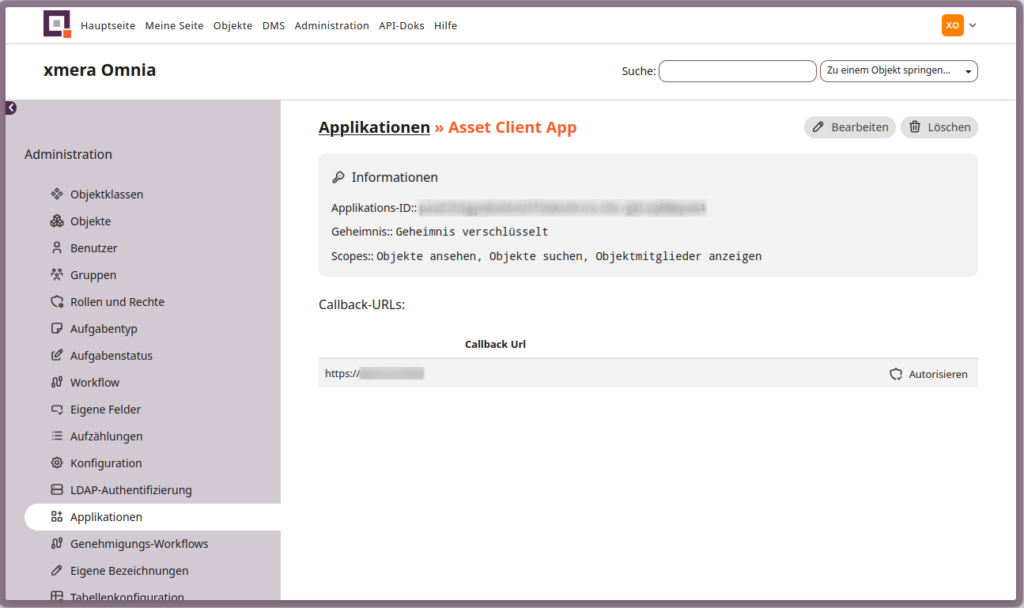Open the user account dropdown chevron
This screenshot has width=1024, height=608.
click(972, 25)
